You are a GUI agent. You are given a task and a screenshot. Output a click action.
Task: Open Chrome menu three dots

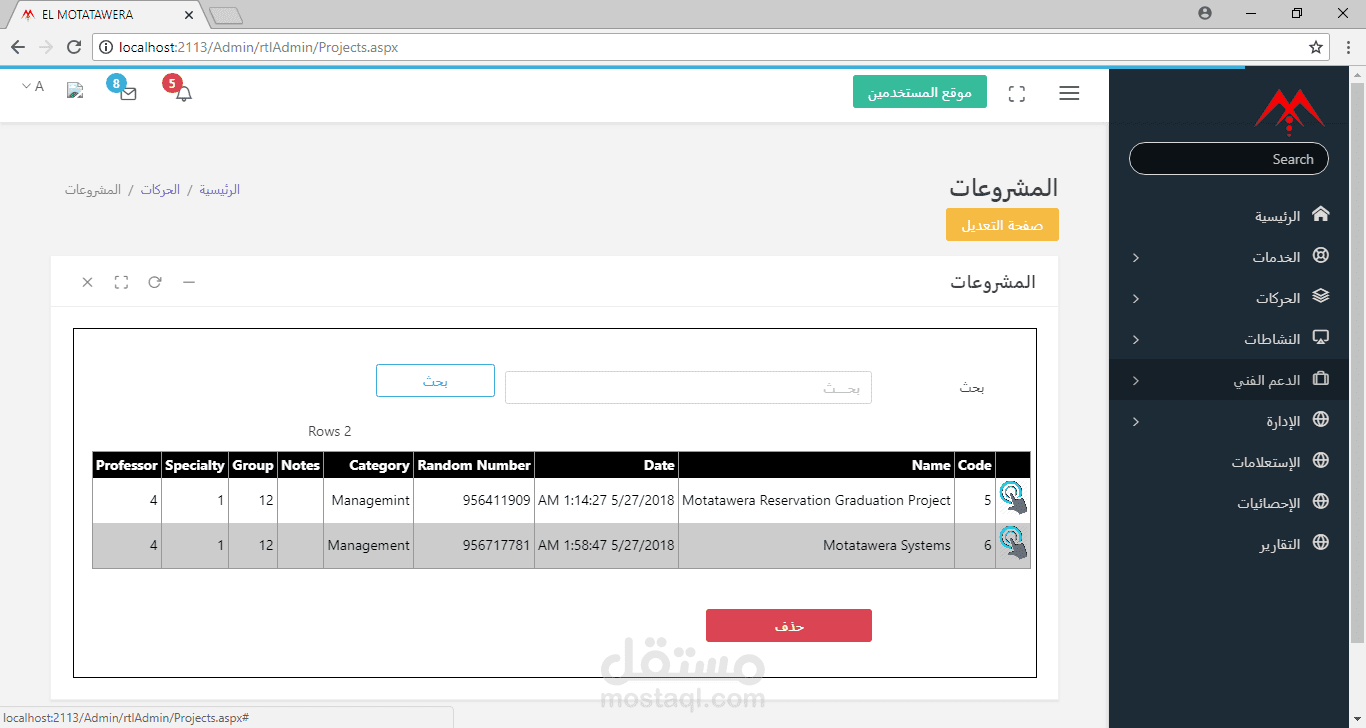(x=1348, y=47)
